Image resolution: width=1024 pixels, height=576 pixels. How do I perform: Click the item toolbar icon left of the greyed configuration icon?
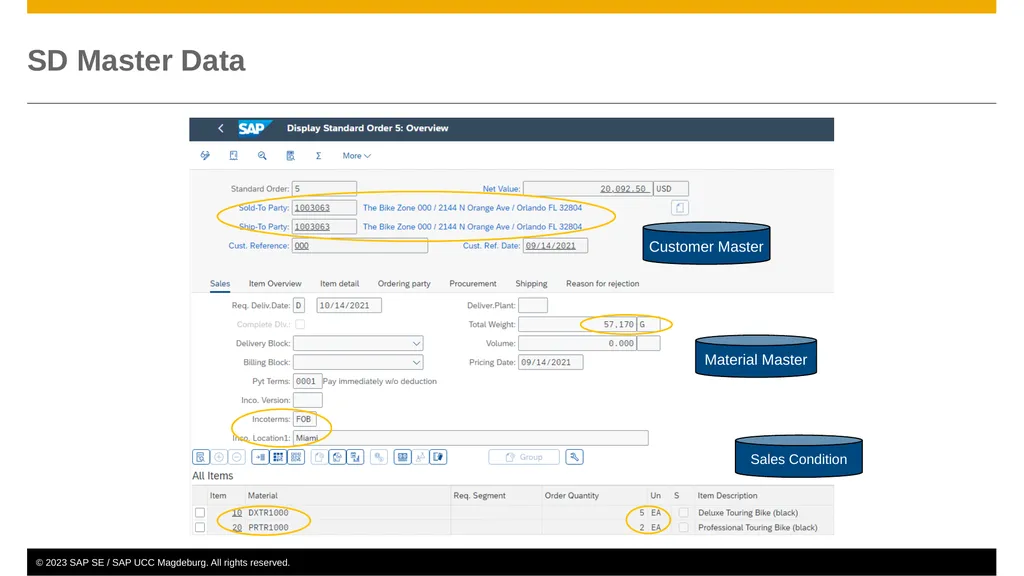(x=402, y=457)
